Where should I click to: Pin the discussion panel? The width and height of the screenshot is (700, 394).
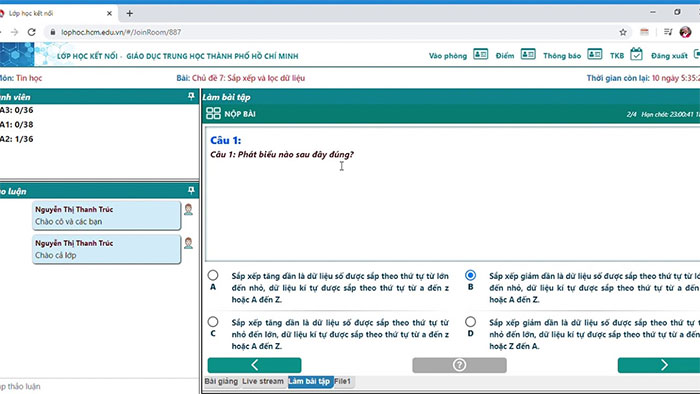click(191, 191)
